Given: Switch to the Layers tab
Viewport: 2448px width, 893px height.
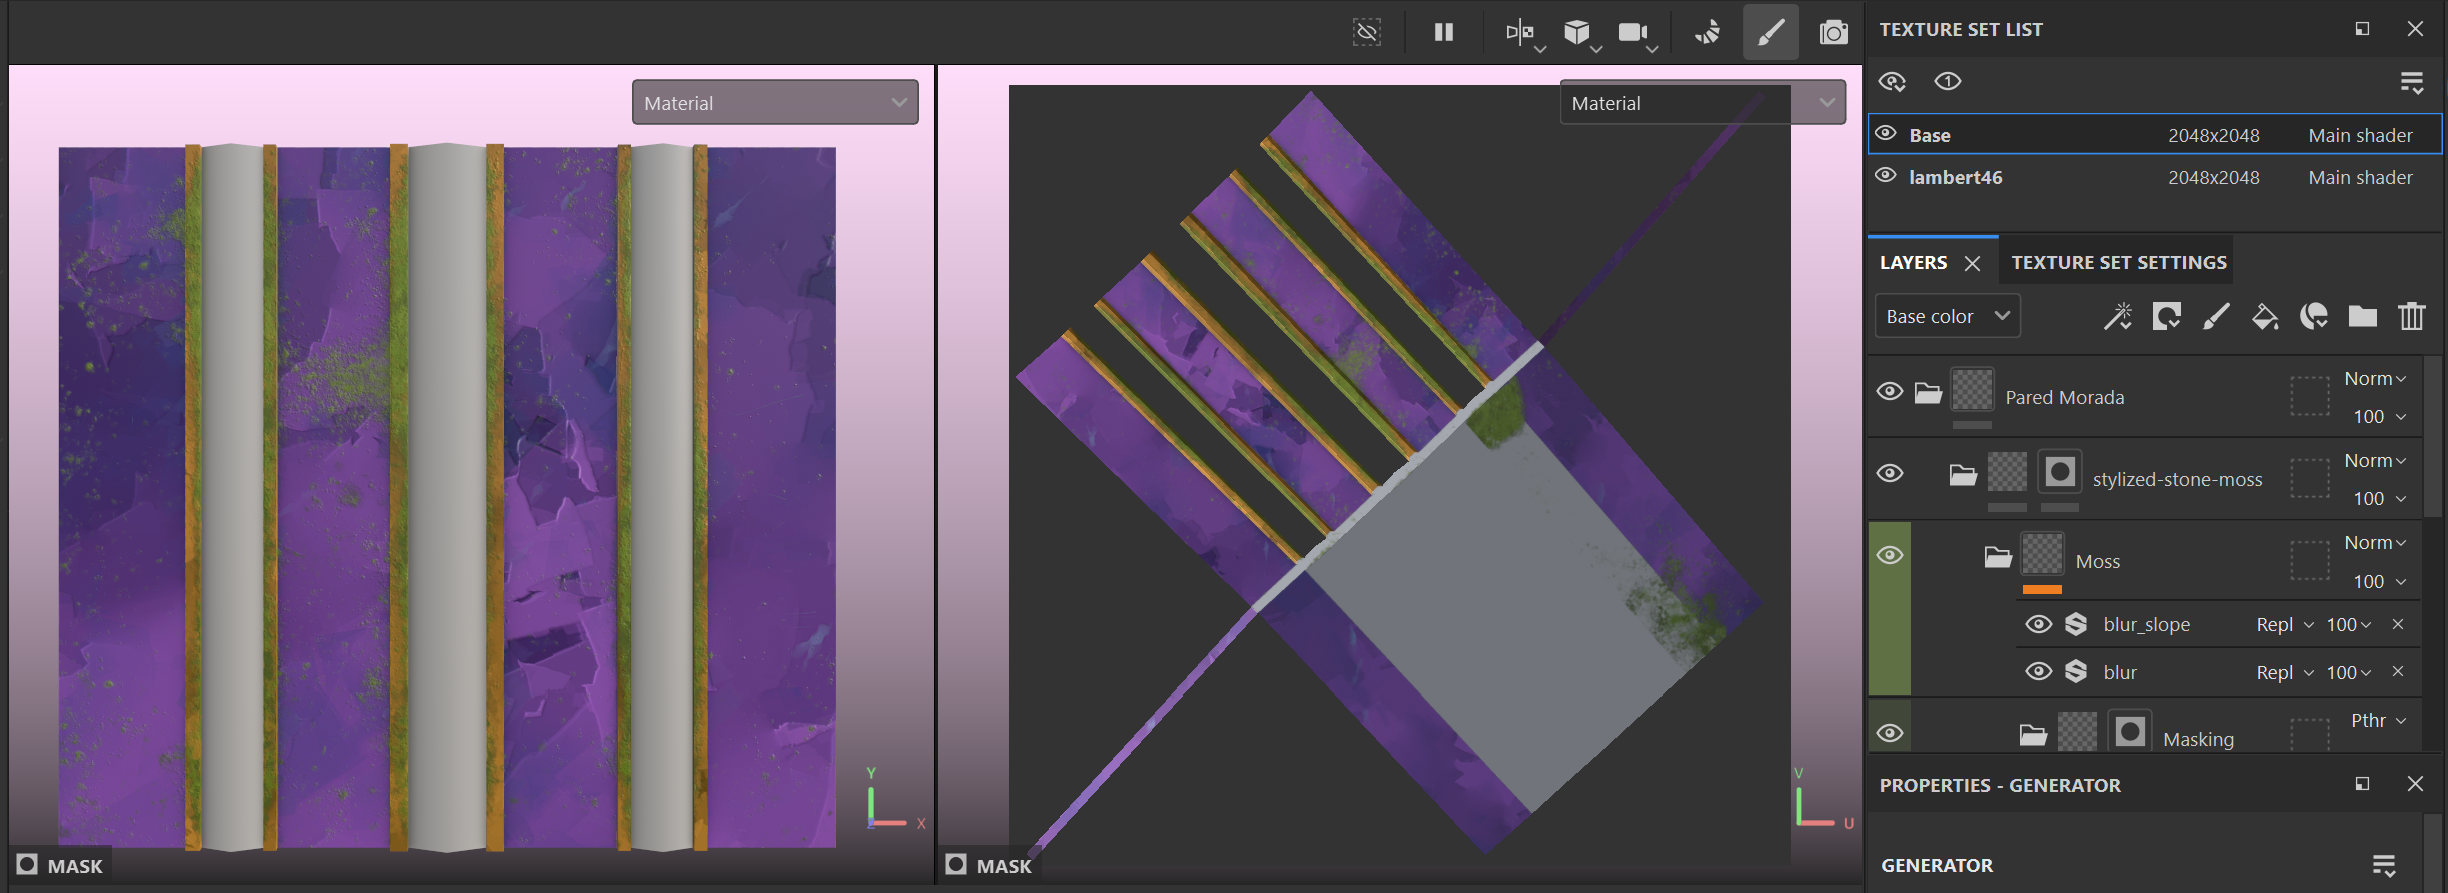Looking at the screenshot, I should 1913,262.
